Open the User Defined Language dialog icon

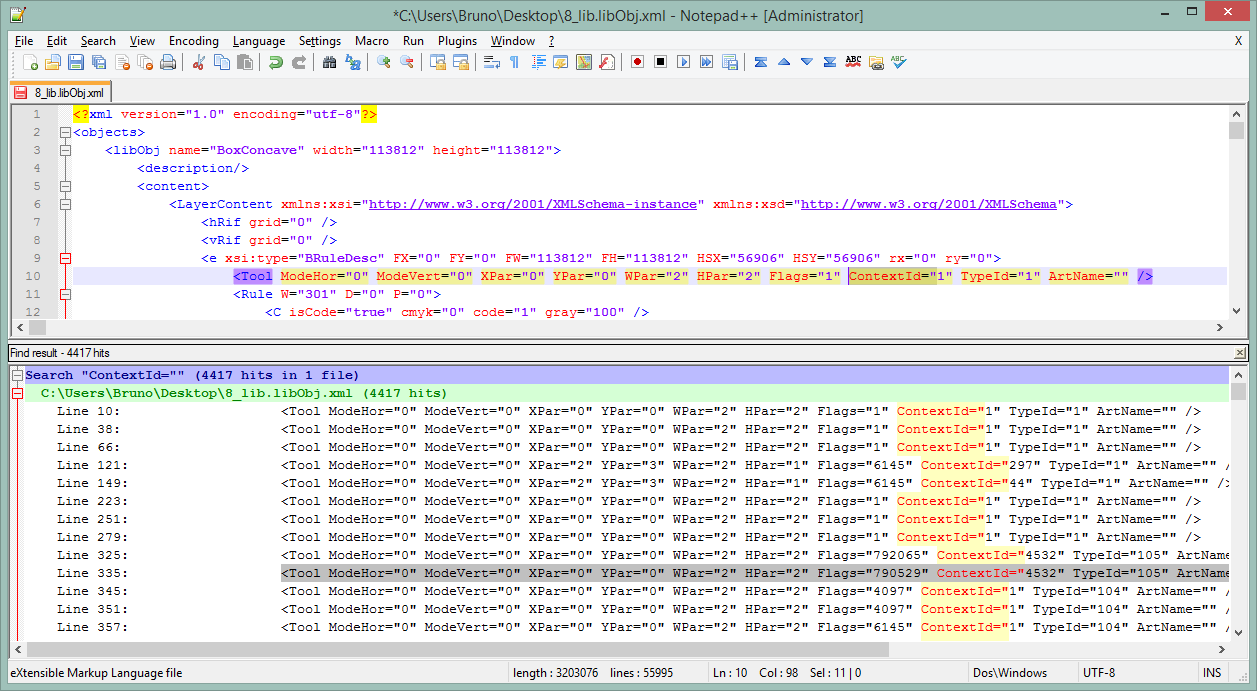[561, 62]
